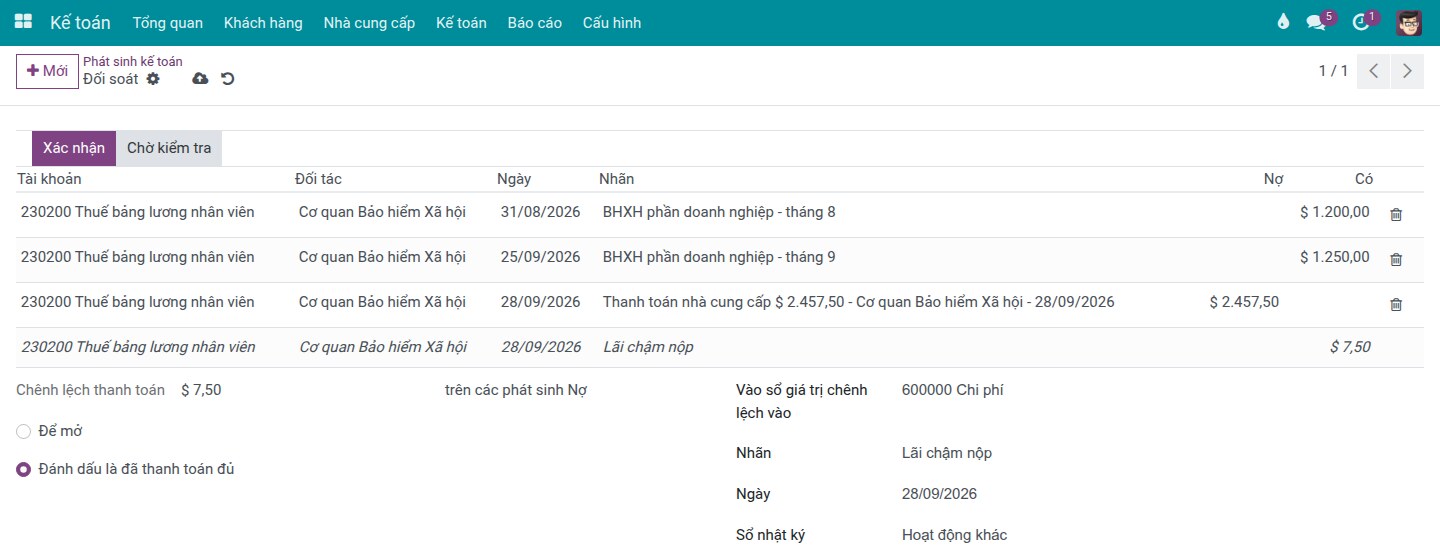The width and height of the screenshot is (1440, 560).
Task: Click the discard changes undo icon
Action: [228, 78]
